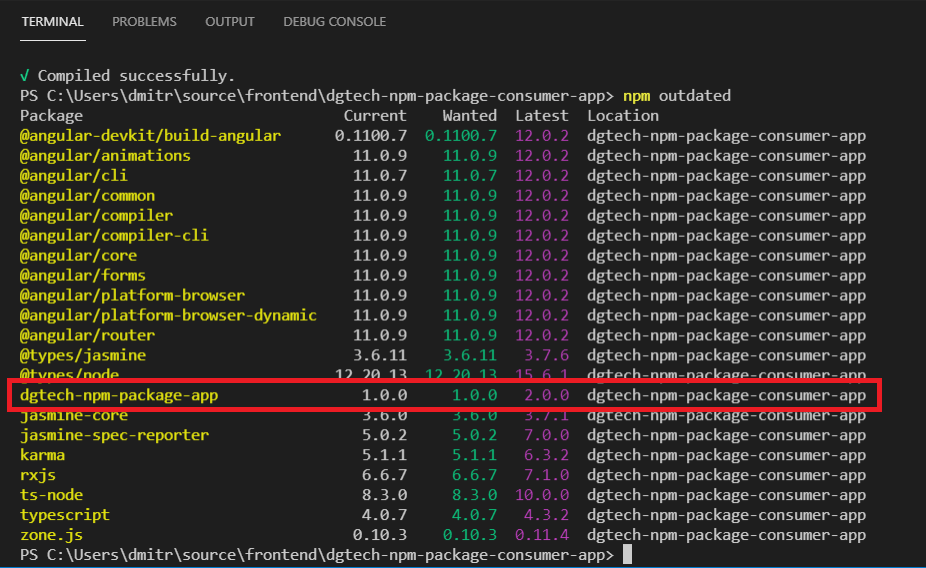Click the rxjs package name

click(37, 475)
